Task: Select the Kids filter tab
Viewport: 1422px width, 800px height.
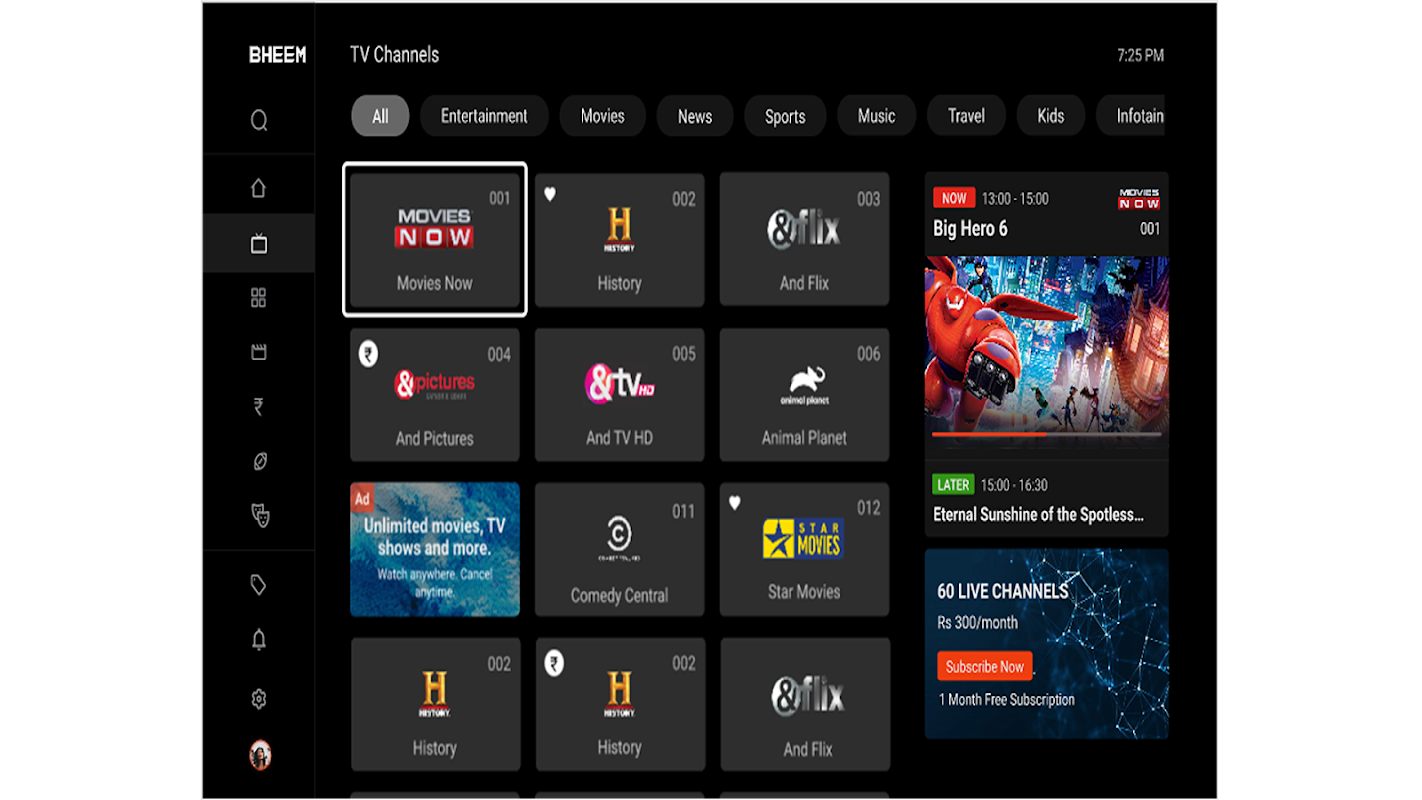Action: [1051, 116]
